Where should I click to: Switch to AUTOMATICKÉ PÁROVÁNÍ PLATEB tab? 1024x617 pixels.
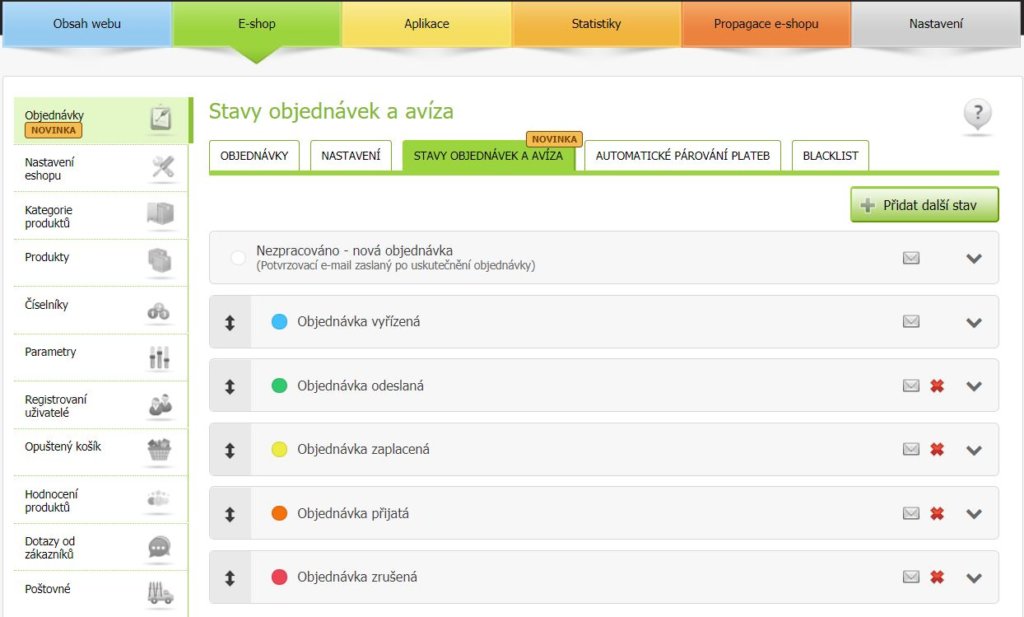coord(682,155)
